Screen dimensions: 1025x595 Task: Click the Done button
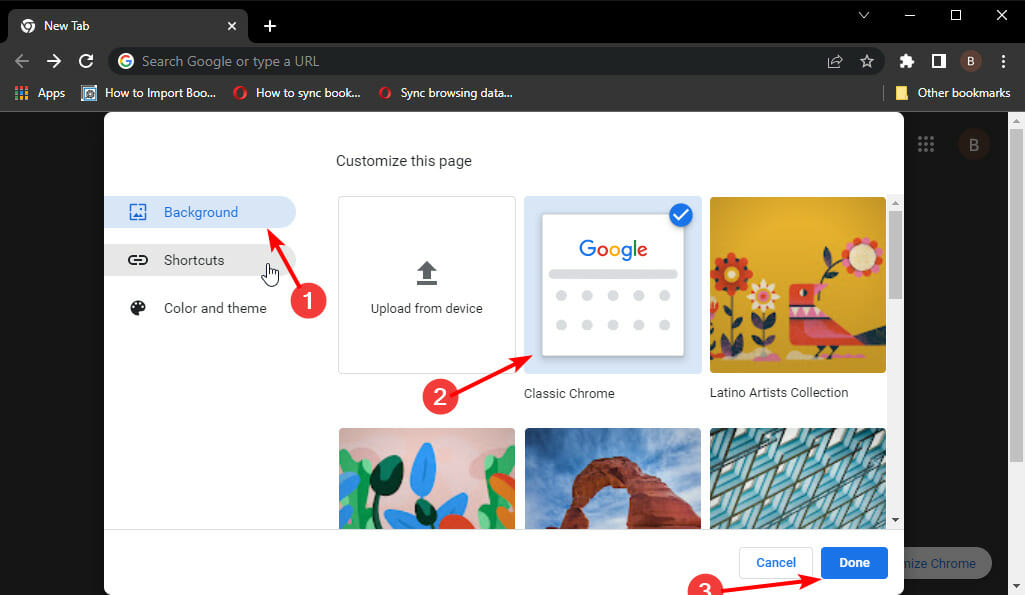coord(854,563)
